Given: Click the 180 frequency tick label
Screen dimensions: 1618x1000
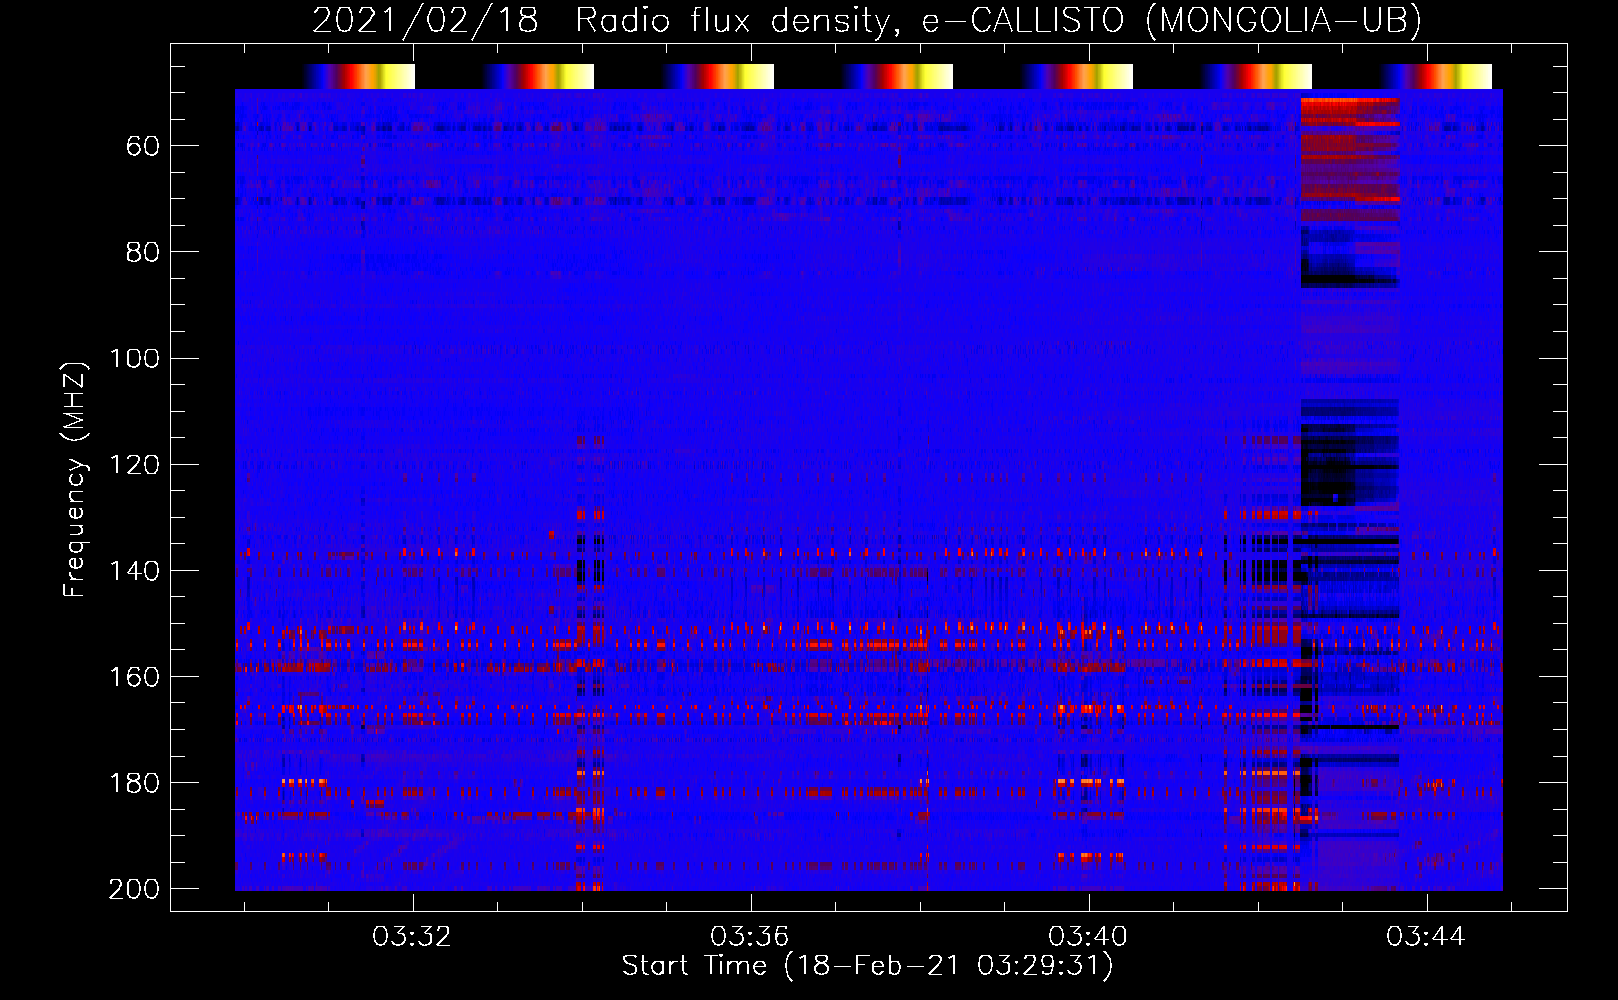Looking at the screenshot, I should pyautogui.click(x=135, y=782).
